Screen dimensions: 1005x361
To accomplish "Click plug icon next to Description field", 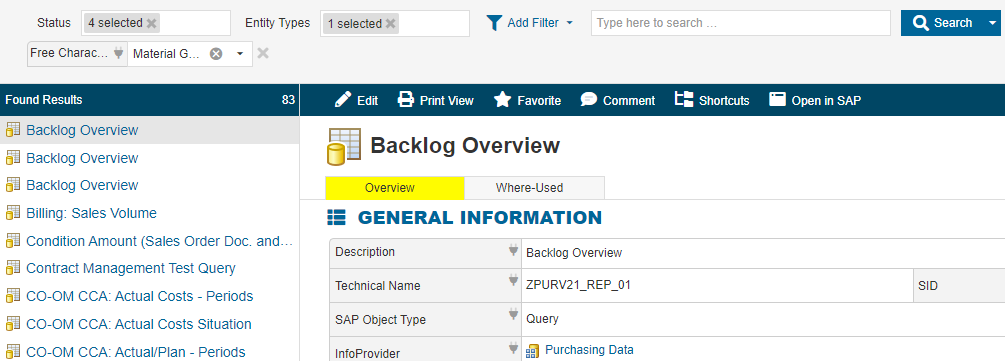I will 513,250.
